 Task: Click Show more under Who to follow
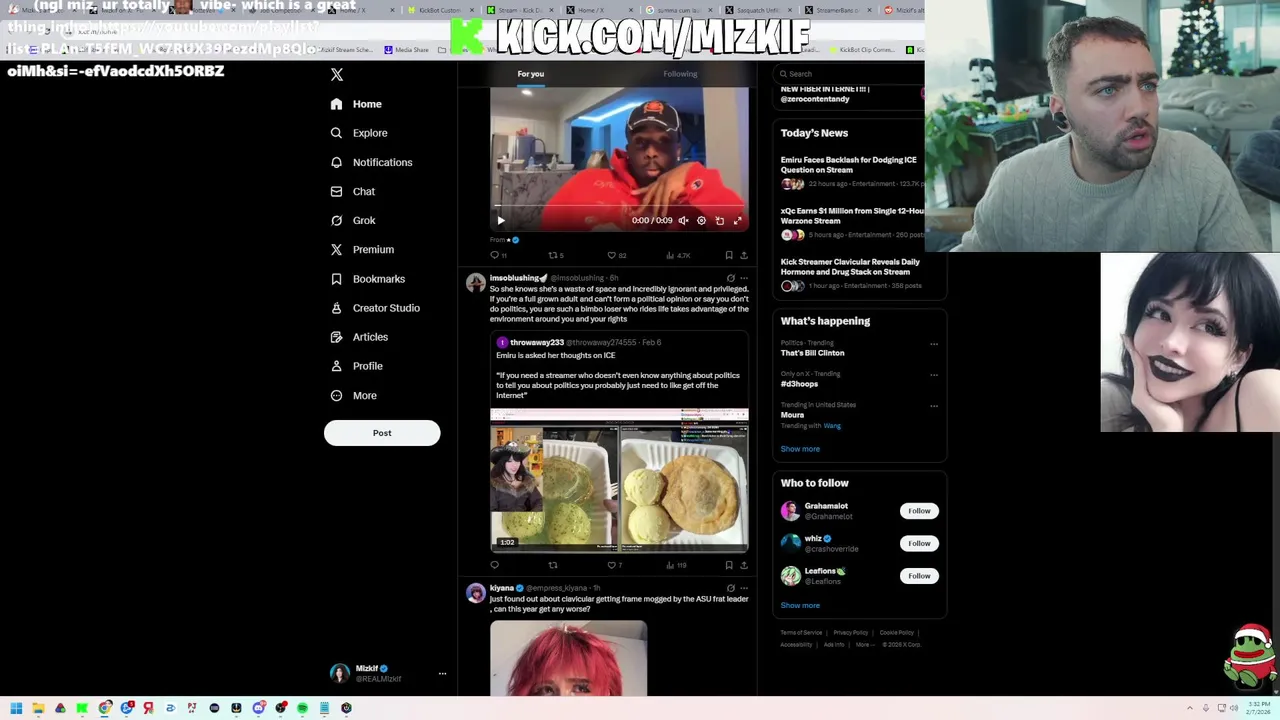click(x=800, y=606)
